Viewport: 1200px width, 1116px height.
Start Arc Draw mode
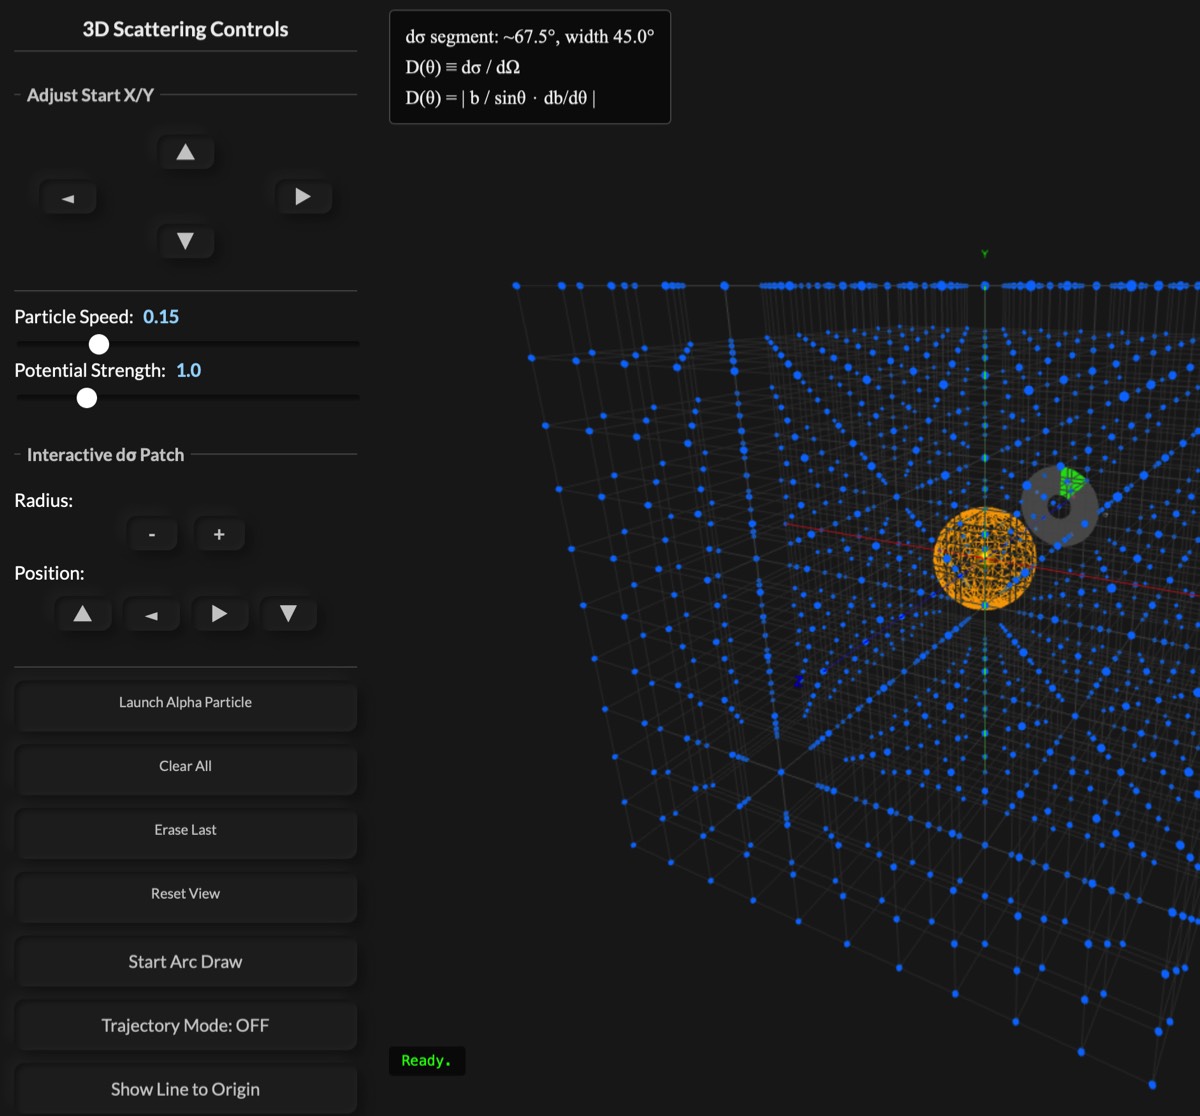click(x=185, y=961)
